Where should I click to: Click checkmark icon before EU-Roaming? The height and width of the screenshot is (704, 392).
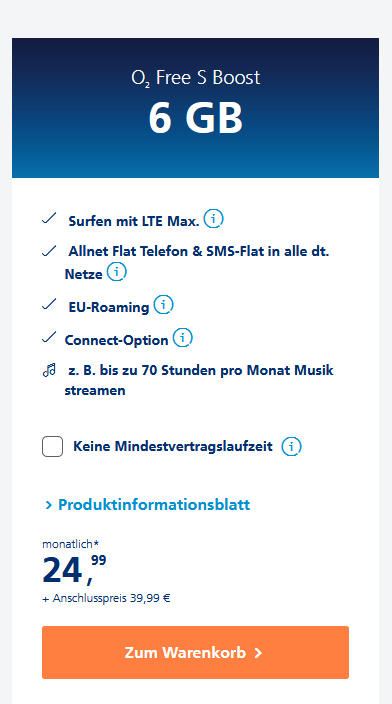(49, 304)
